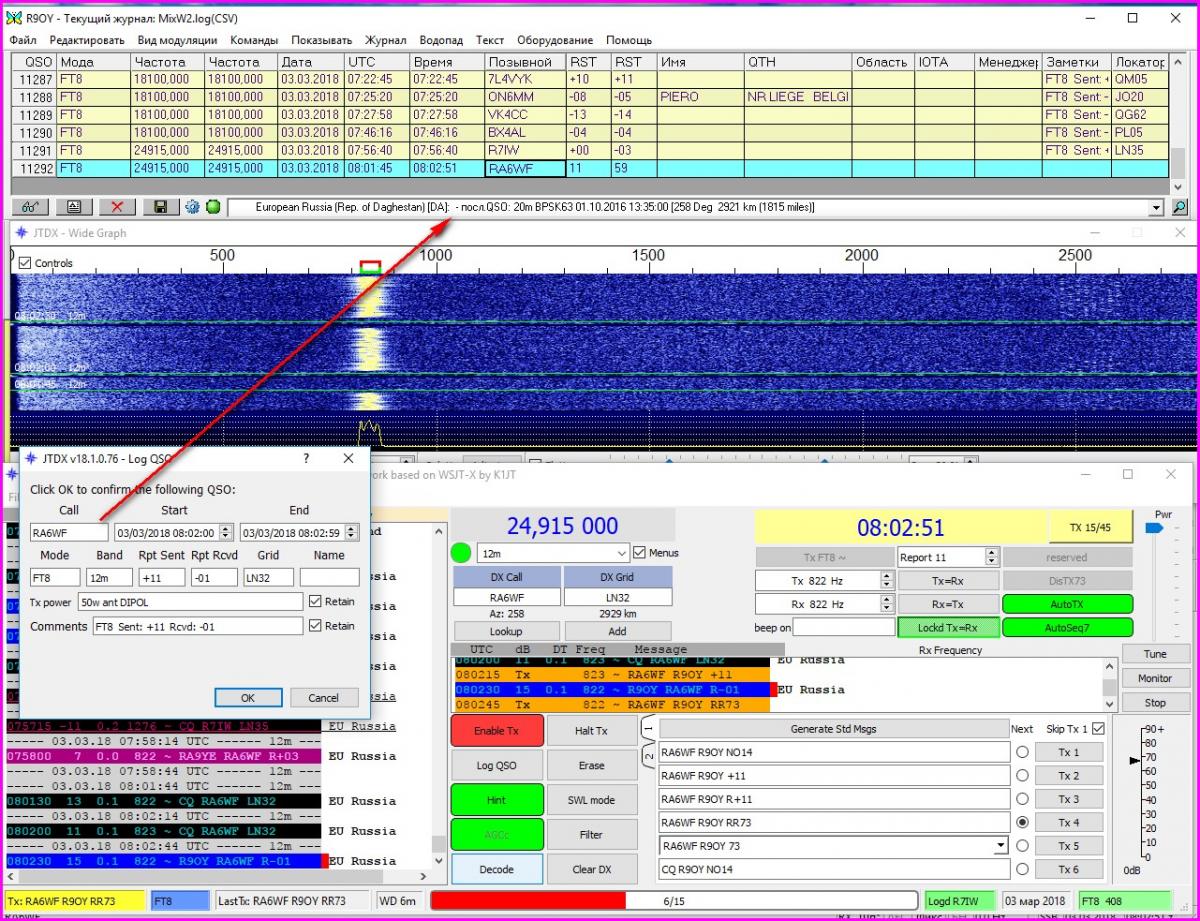Uncheck the Menus checkbox
Screen dimensions: 1200x921
[640, 552]
